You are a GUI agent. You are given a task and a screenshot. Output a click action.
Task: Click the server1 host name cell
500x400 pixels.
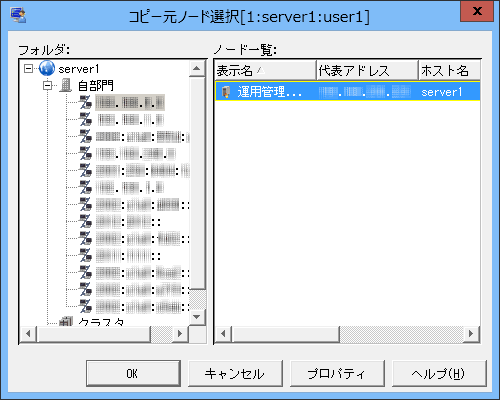point(442,92)
